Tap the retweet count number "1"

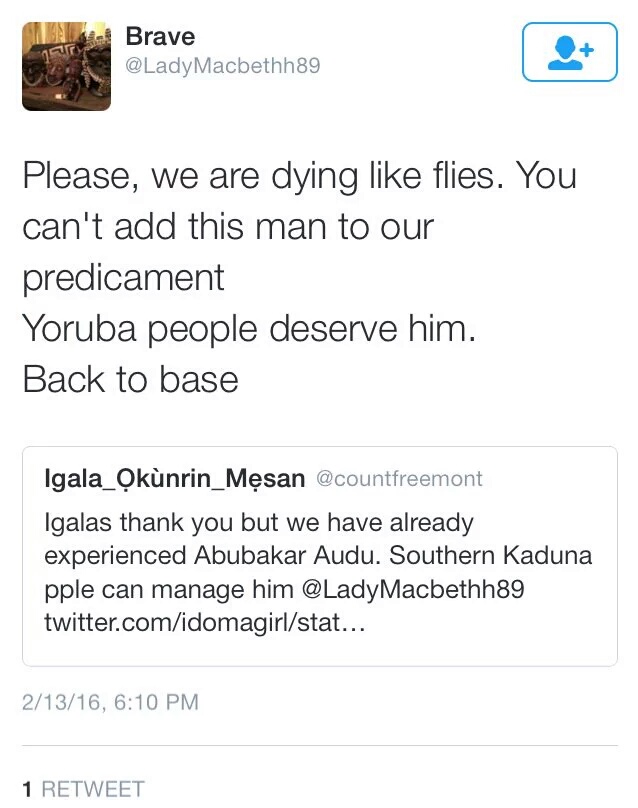pyautogui.click(x=28, y=789)
